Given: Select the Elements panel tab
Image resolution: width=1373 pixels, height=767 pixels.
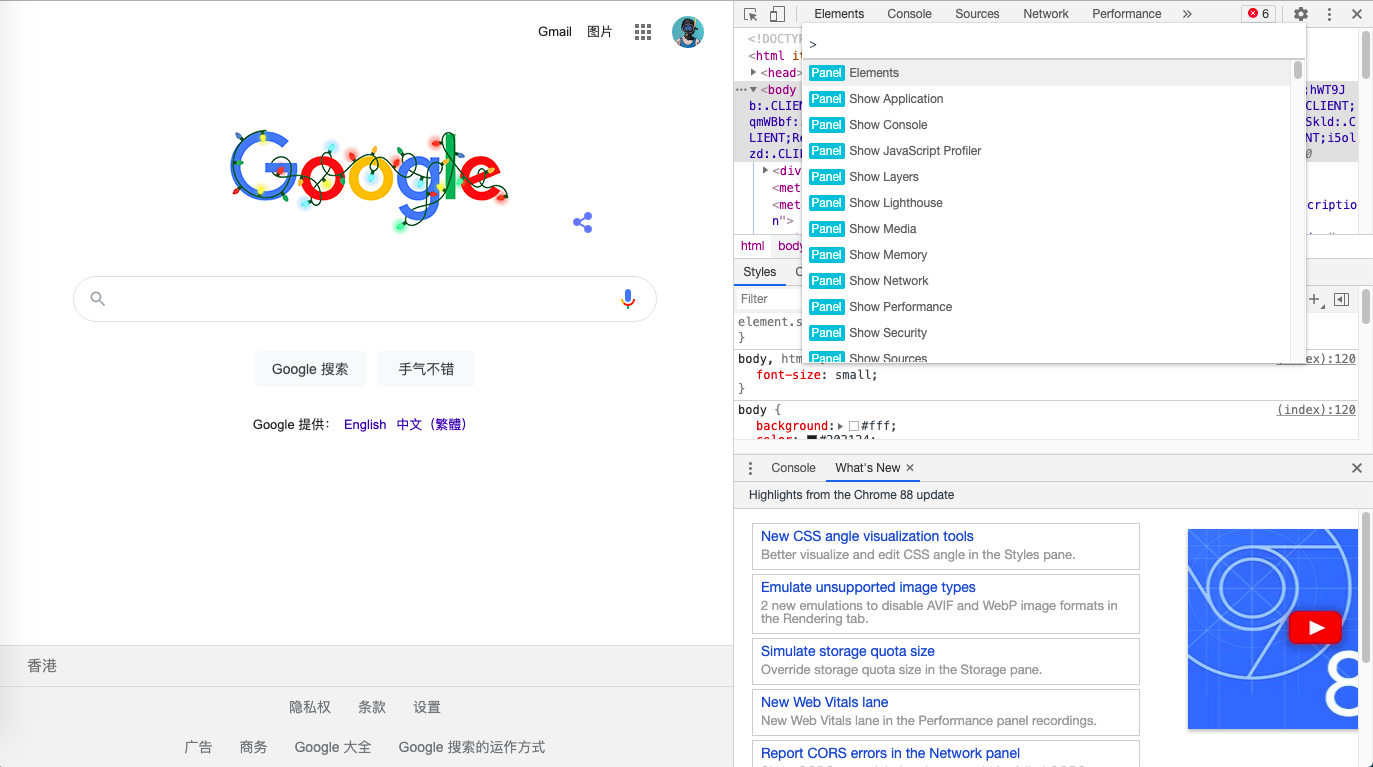Looking at the screenshot, I should [x=839, y=14].
